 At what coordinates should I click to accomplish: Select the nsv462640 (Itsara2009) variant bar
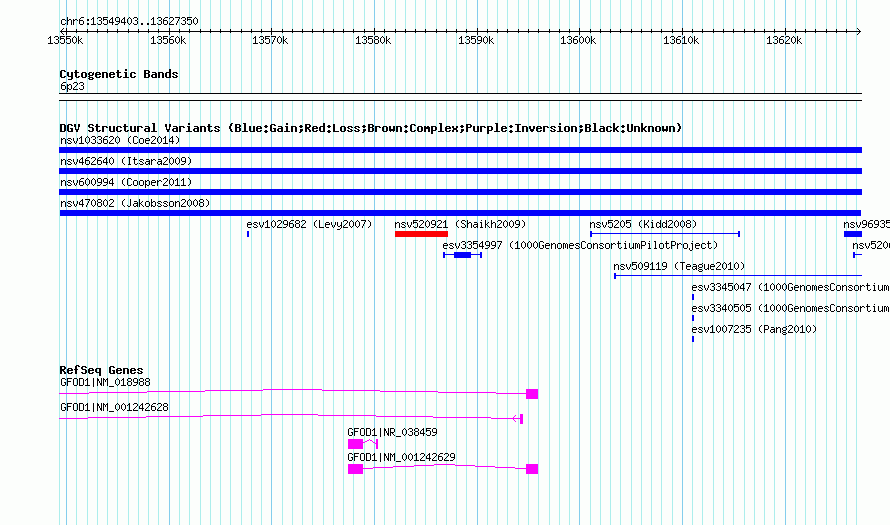[x=460, y=171]
